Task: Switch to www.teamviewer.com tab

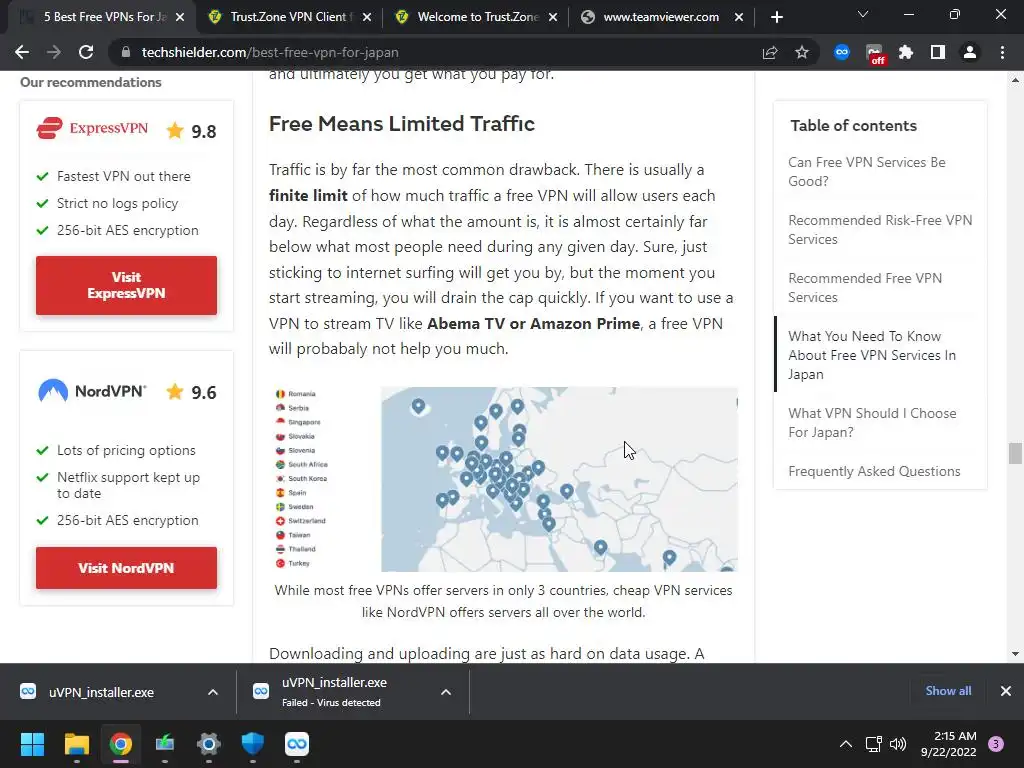Action: (661, 17)
